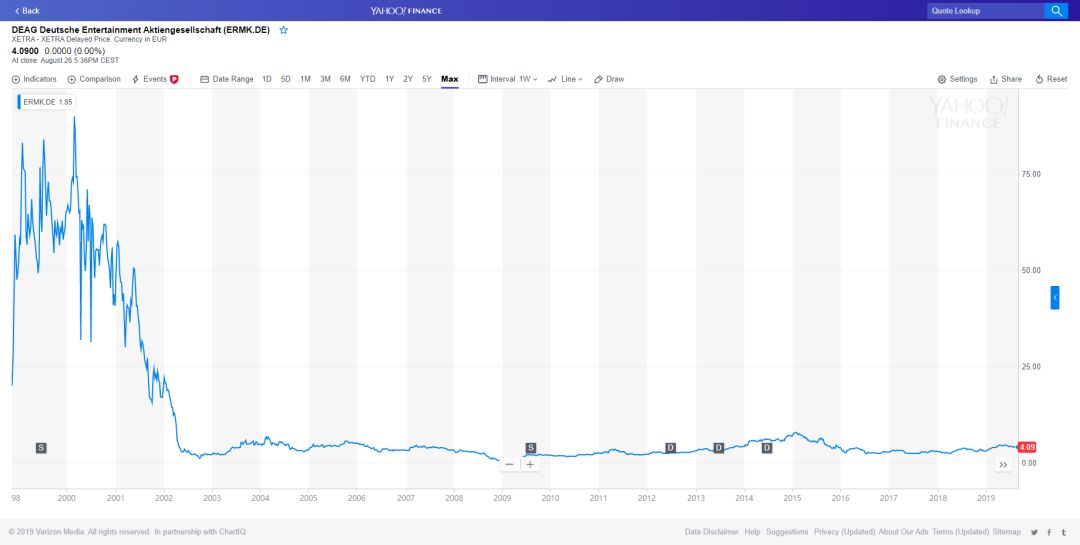Expand the Interval 1W dropdown
This screenshot has height=545, width=1080.
[508, 79]
